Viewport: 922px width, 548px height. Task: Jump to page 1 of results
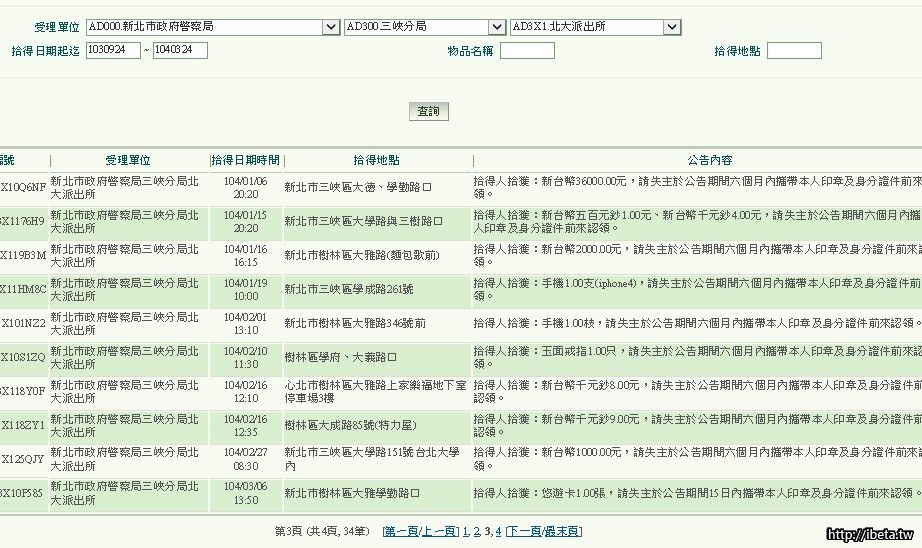pyautogui.click(x=465, y=531)
